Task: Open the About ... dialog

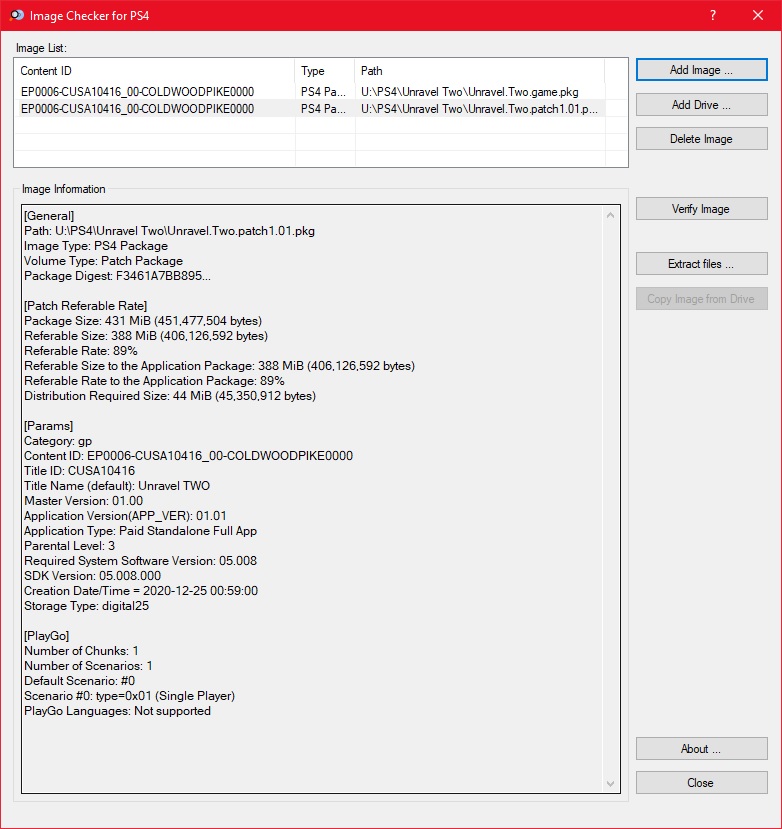Action: 701,749
